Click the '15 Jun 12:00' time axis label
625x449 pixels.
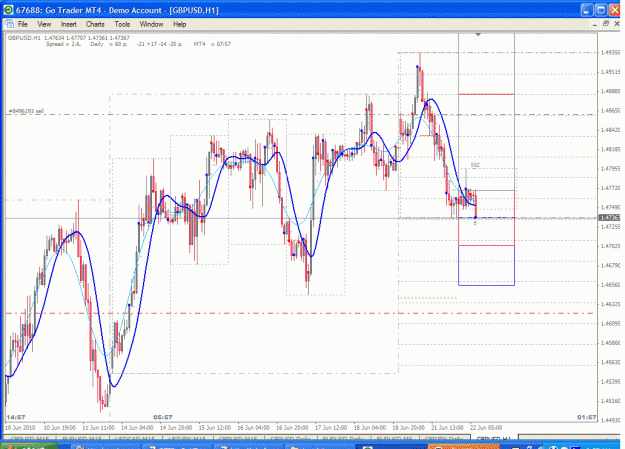tap(215, 427)
